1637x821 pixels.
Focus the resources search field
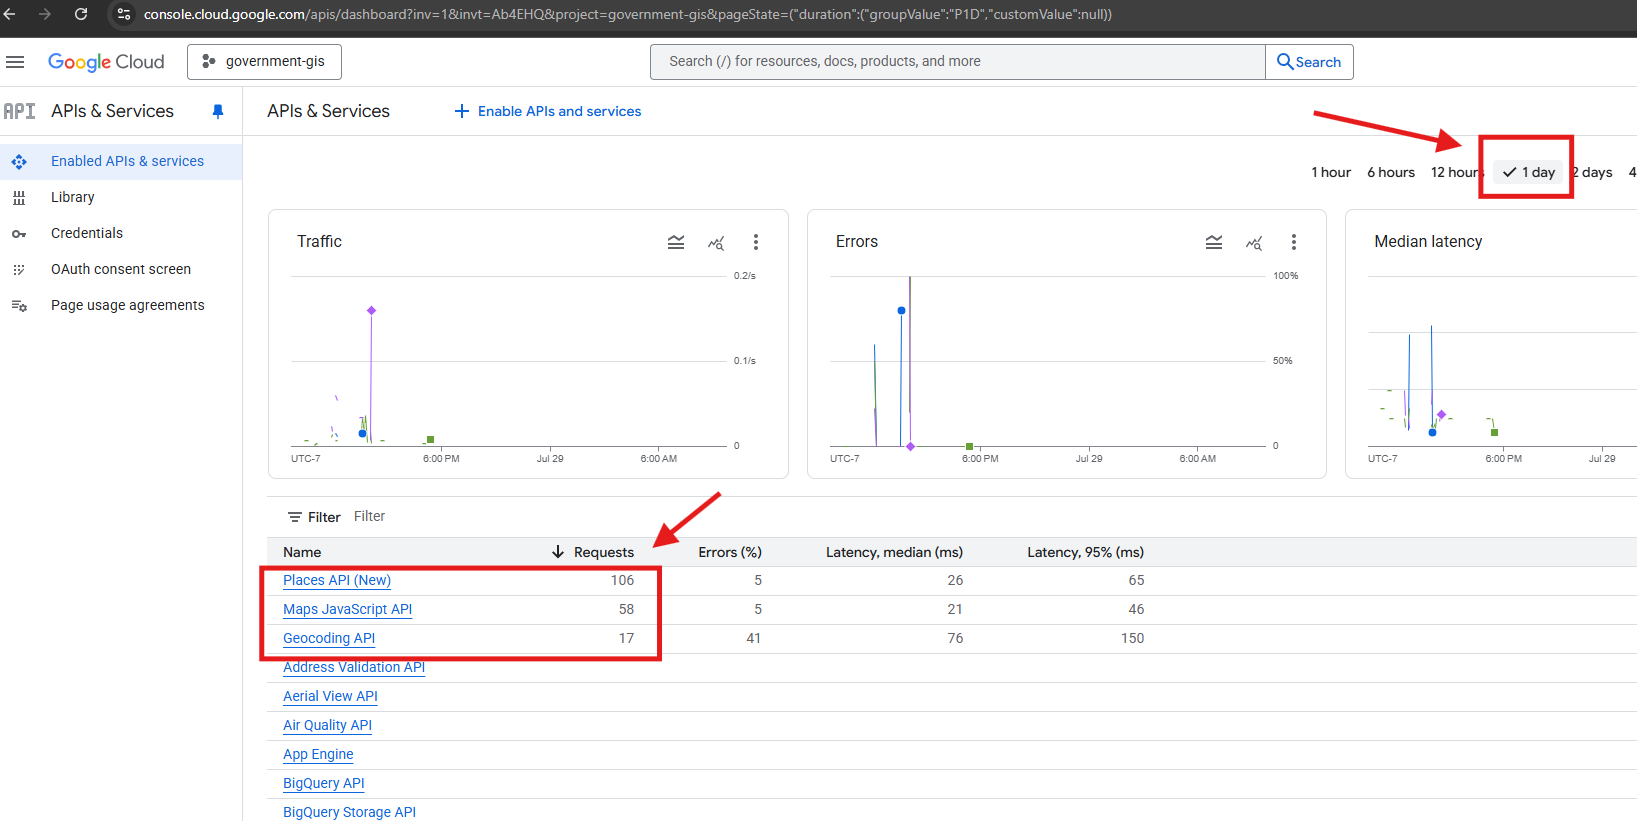point(958,62)
